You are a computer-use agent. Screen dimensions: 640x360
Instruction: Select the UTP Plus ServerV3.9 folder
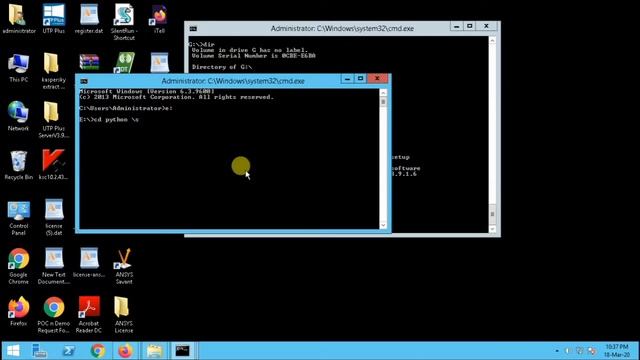click(x=53, y=120)
